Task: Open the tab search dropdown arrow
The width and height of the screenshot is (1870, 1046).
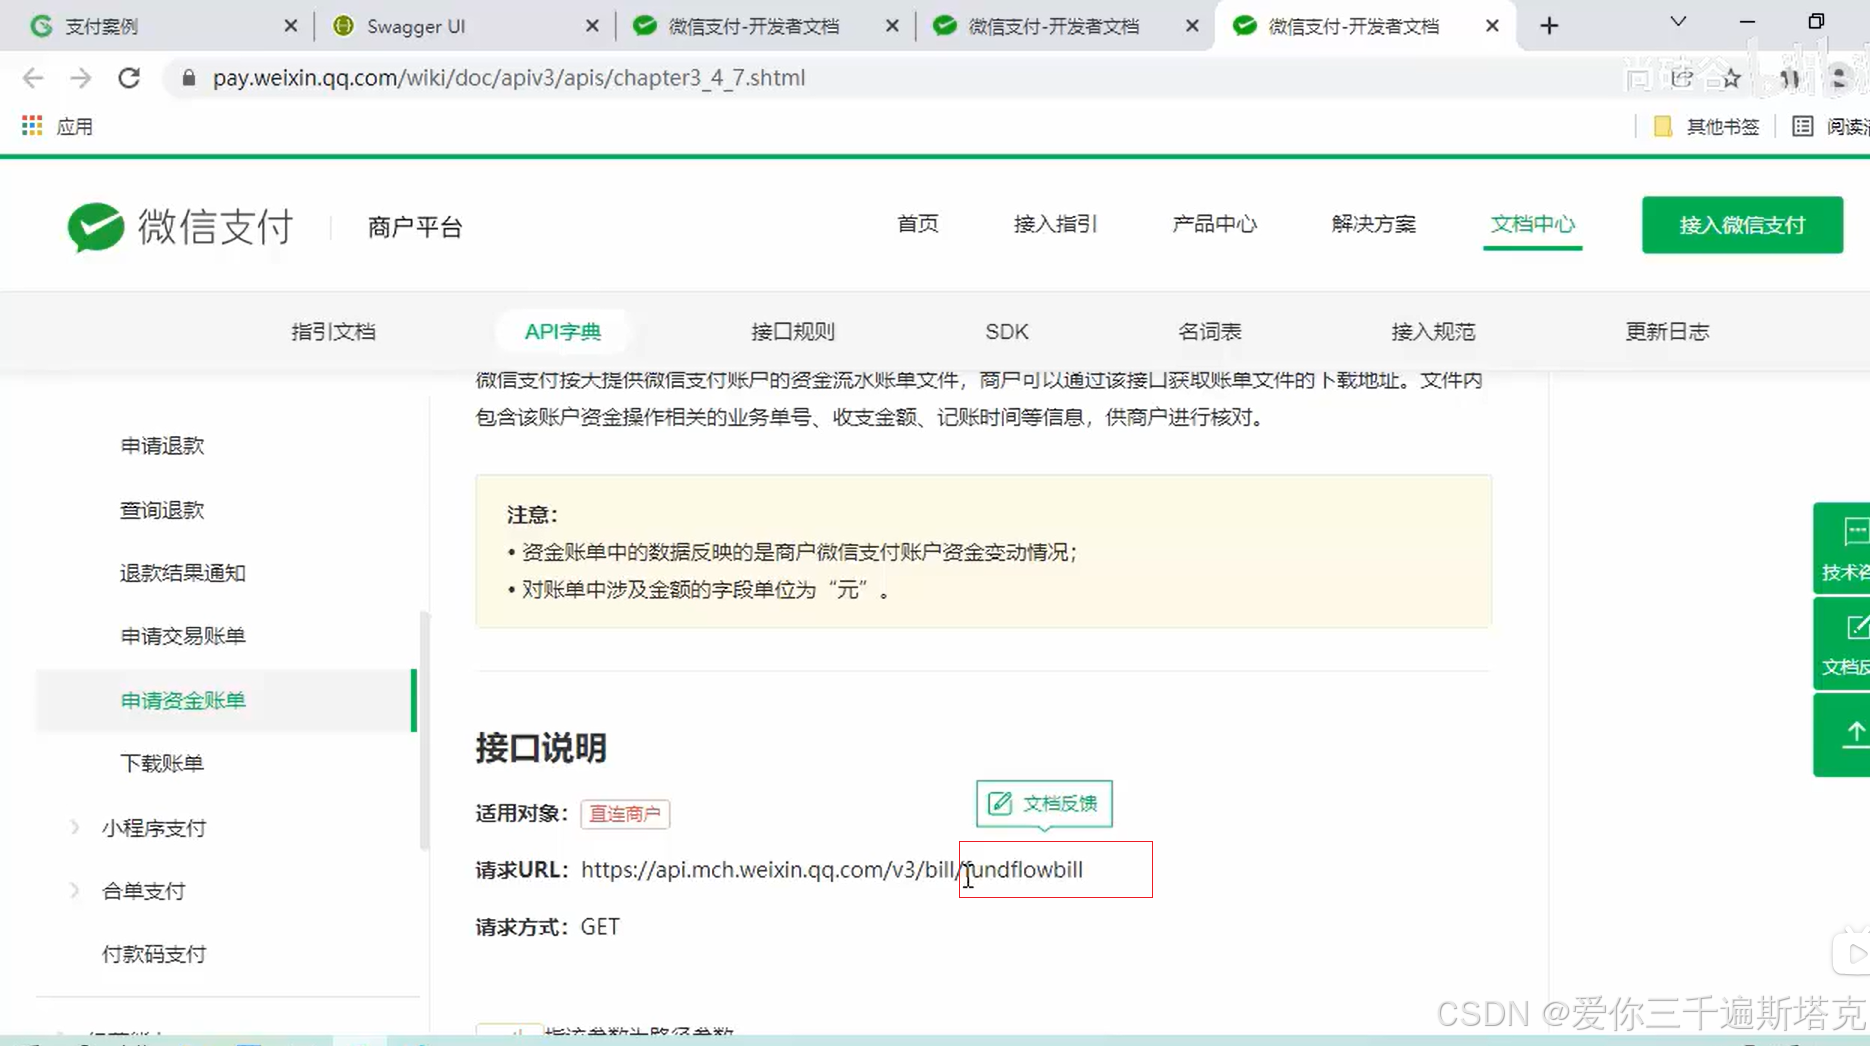Action: click(x=1678, y=22)
